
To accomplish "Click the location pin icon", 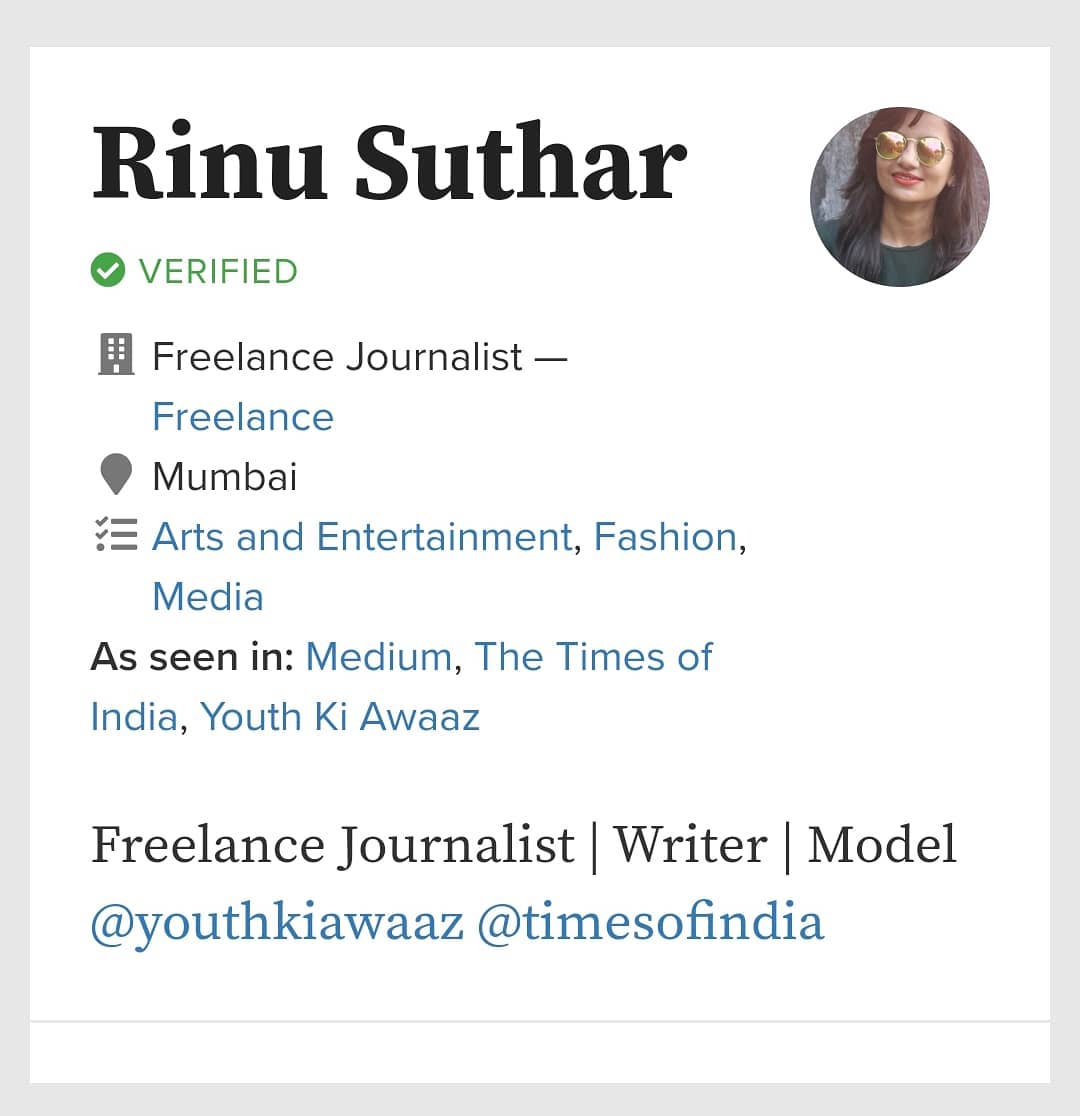I will (116, 474).
